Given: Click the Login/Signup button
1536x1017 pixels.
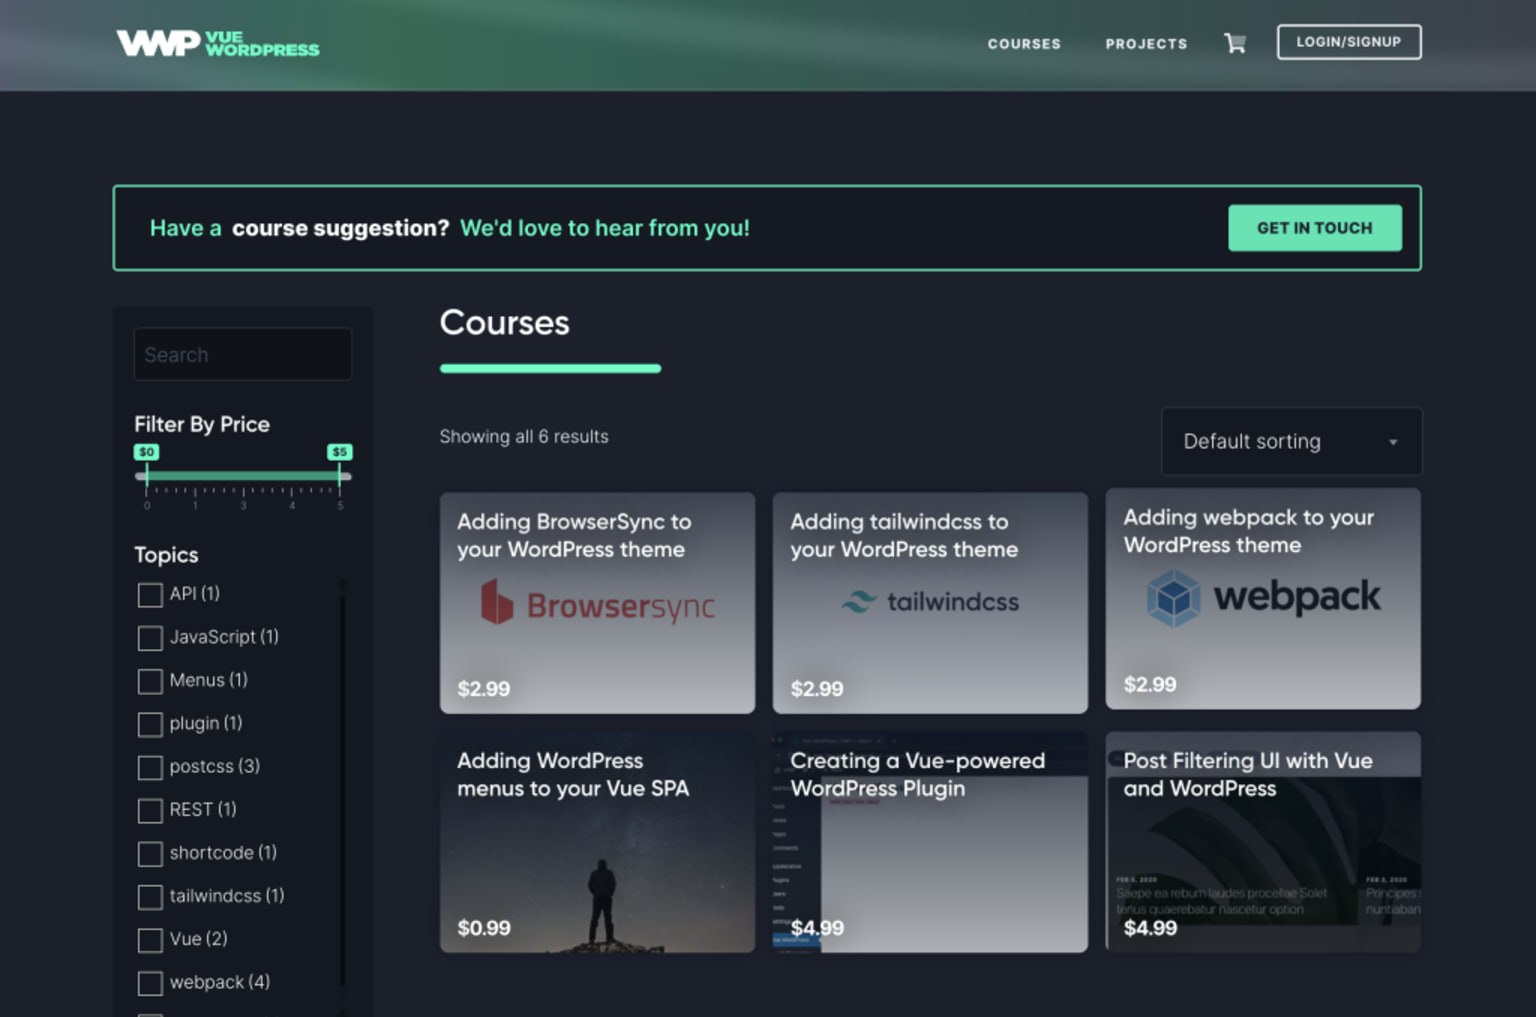Looking at the screenshot, I should (1349, 42).
